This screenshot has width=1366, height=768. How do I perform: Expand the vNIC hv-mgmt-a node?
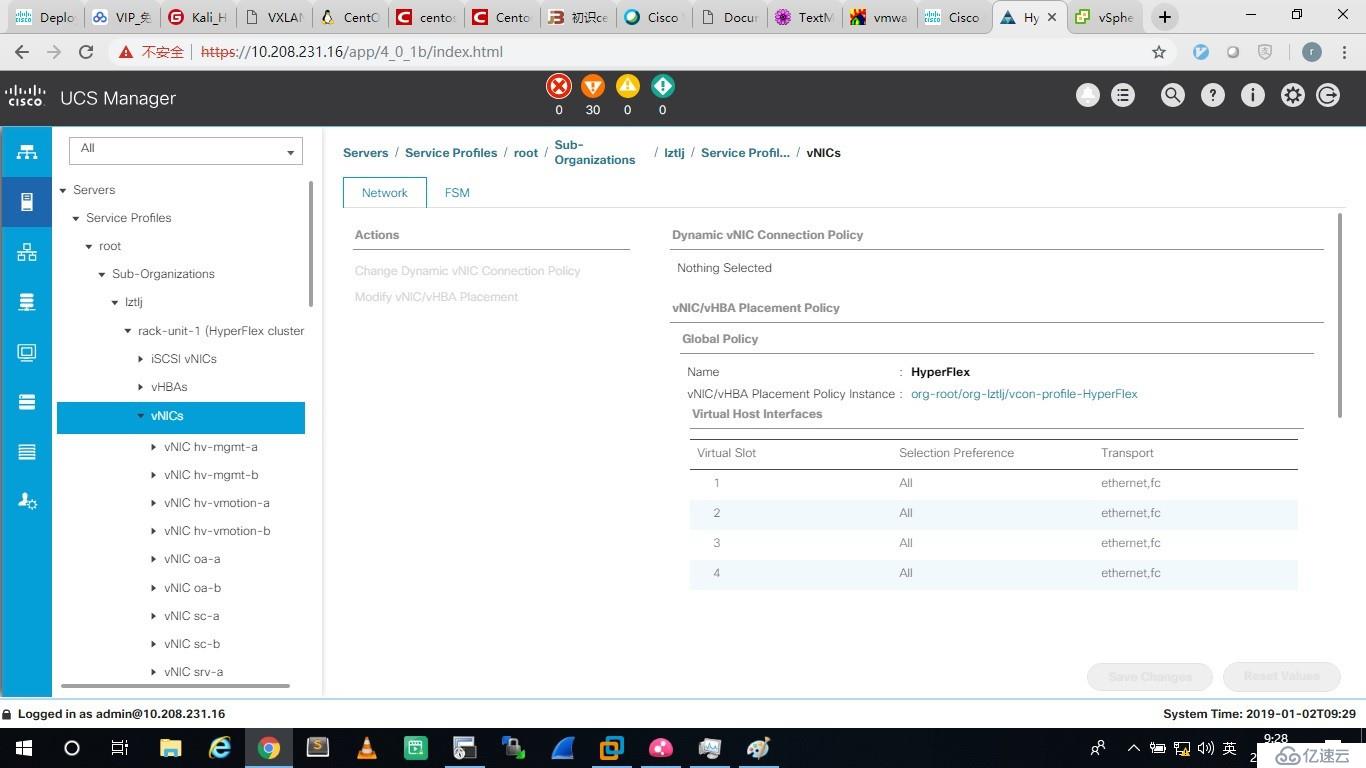pyautogui.click(x=154, y=447)
